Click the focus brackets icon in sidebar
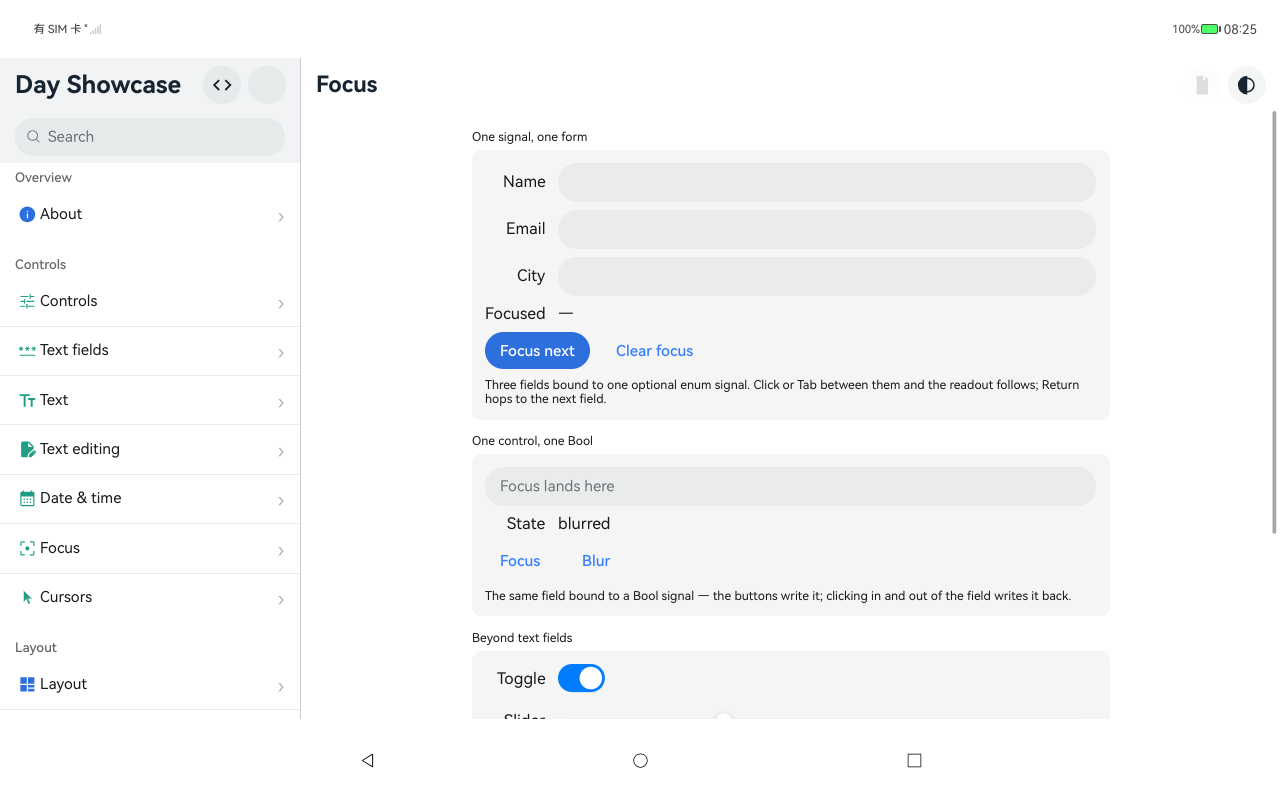Image resolution: width=1280 pixels, height=800 pixels. pos(27,548)
